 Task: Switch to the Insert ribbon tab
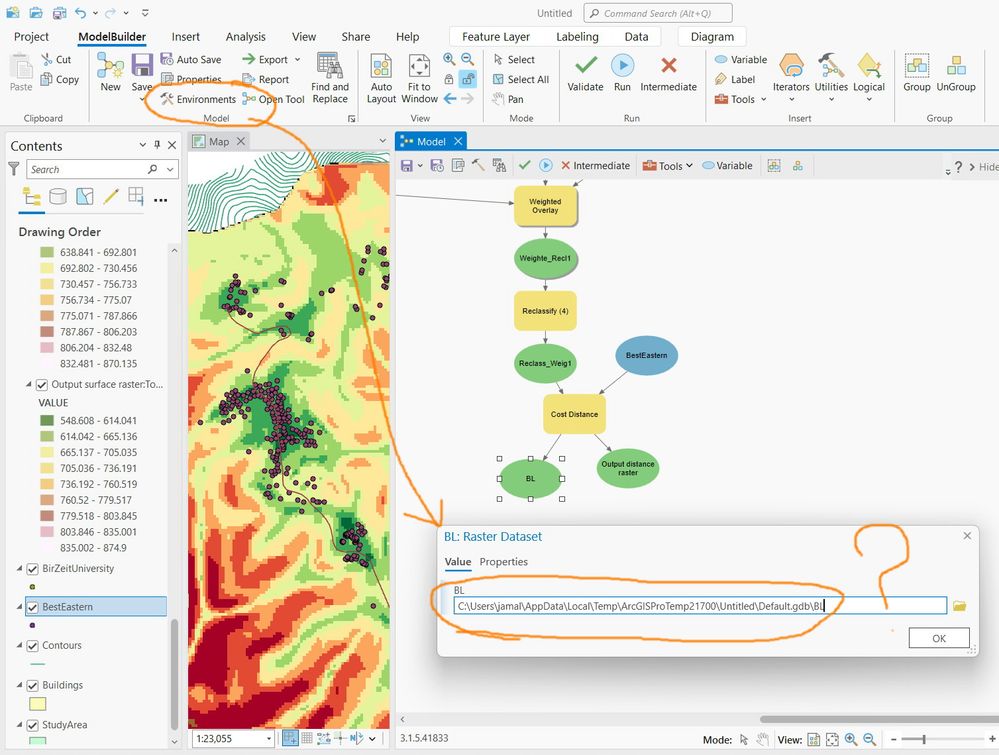[185, 37]
